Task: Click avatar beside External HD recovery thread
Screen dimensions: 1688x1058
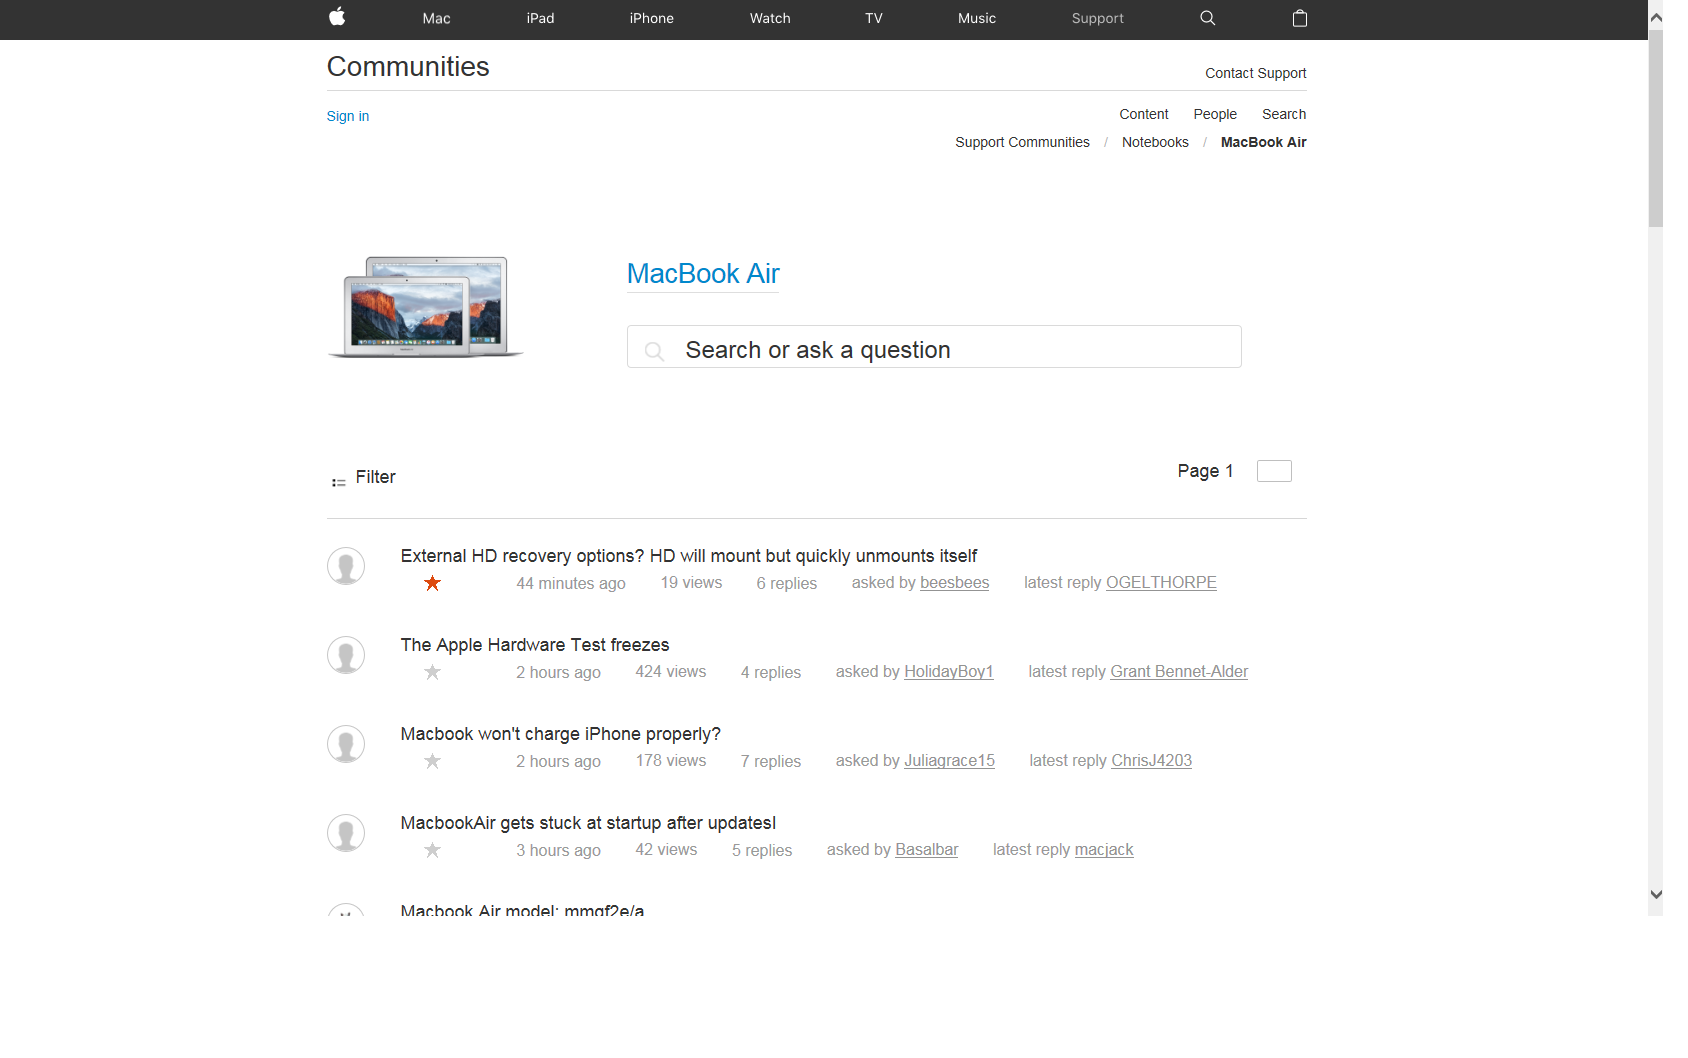Action: coord(346,566)
